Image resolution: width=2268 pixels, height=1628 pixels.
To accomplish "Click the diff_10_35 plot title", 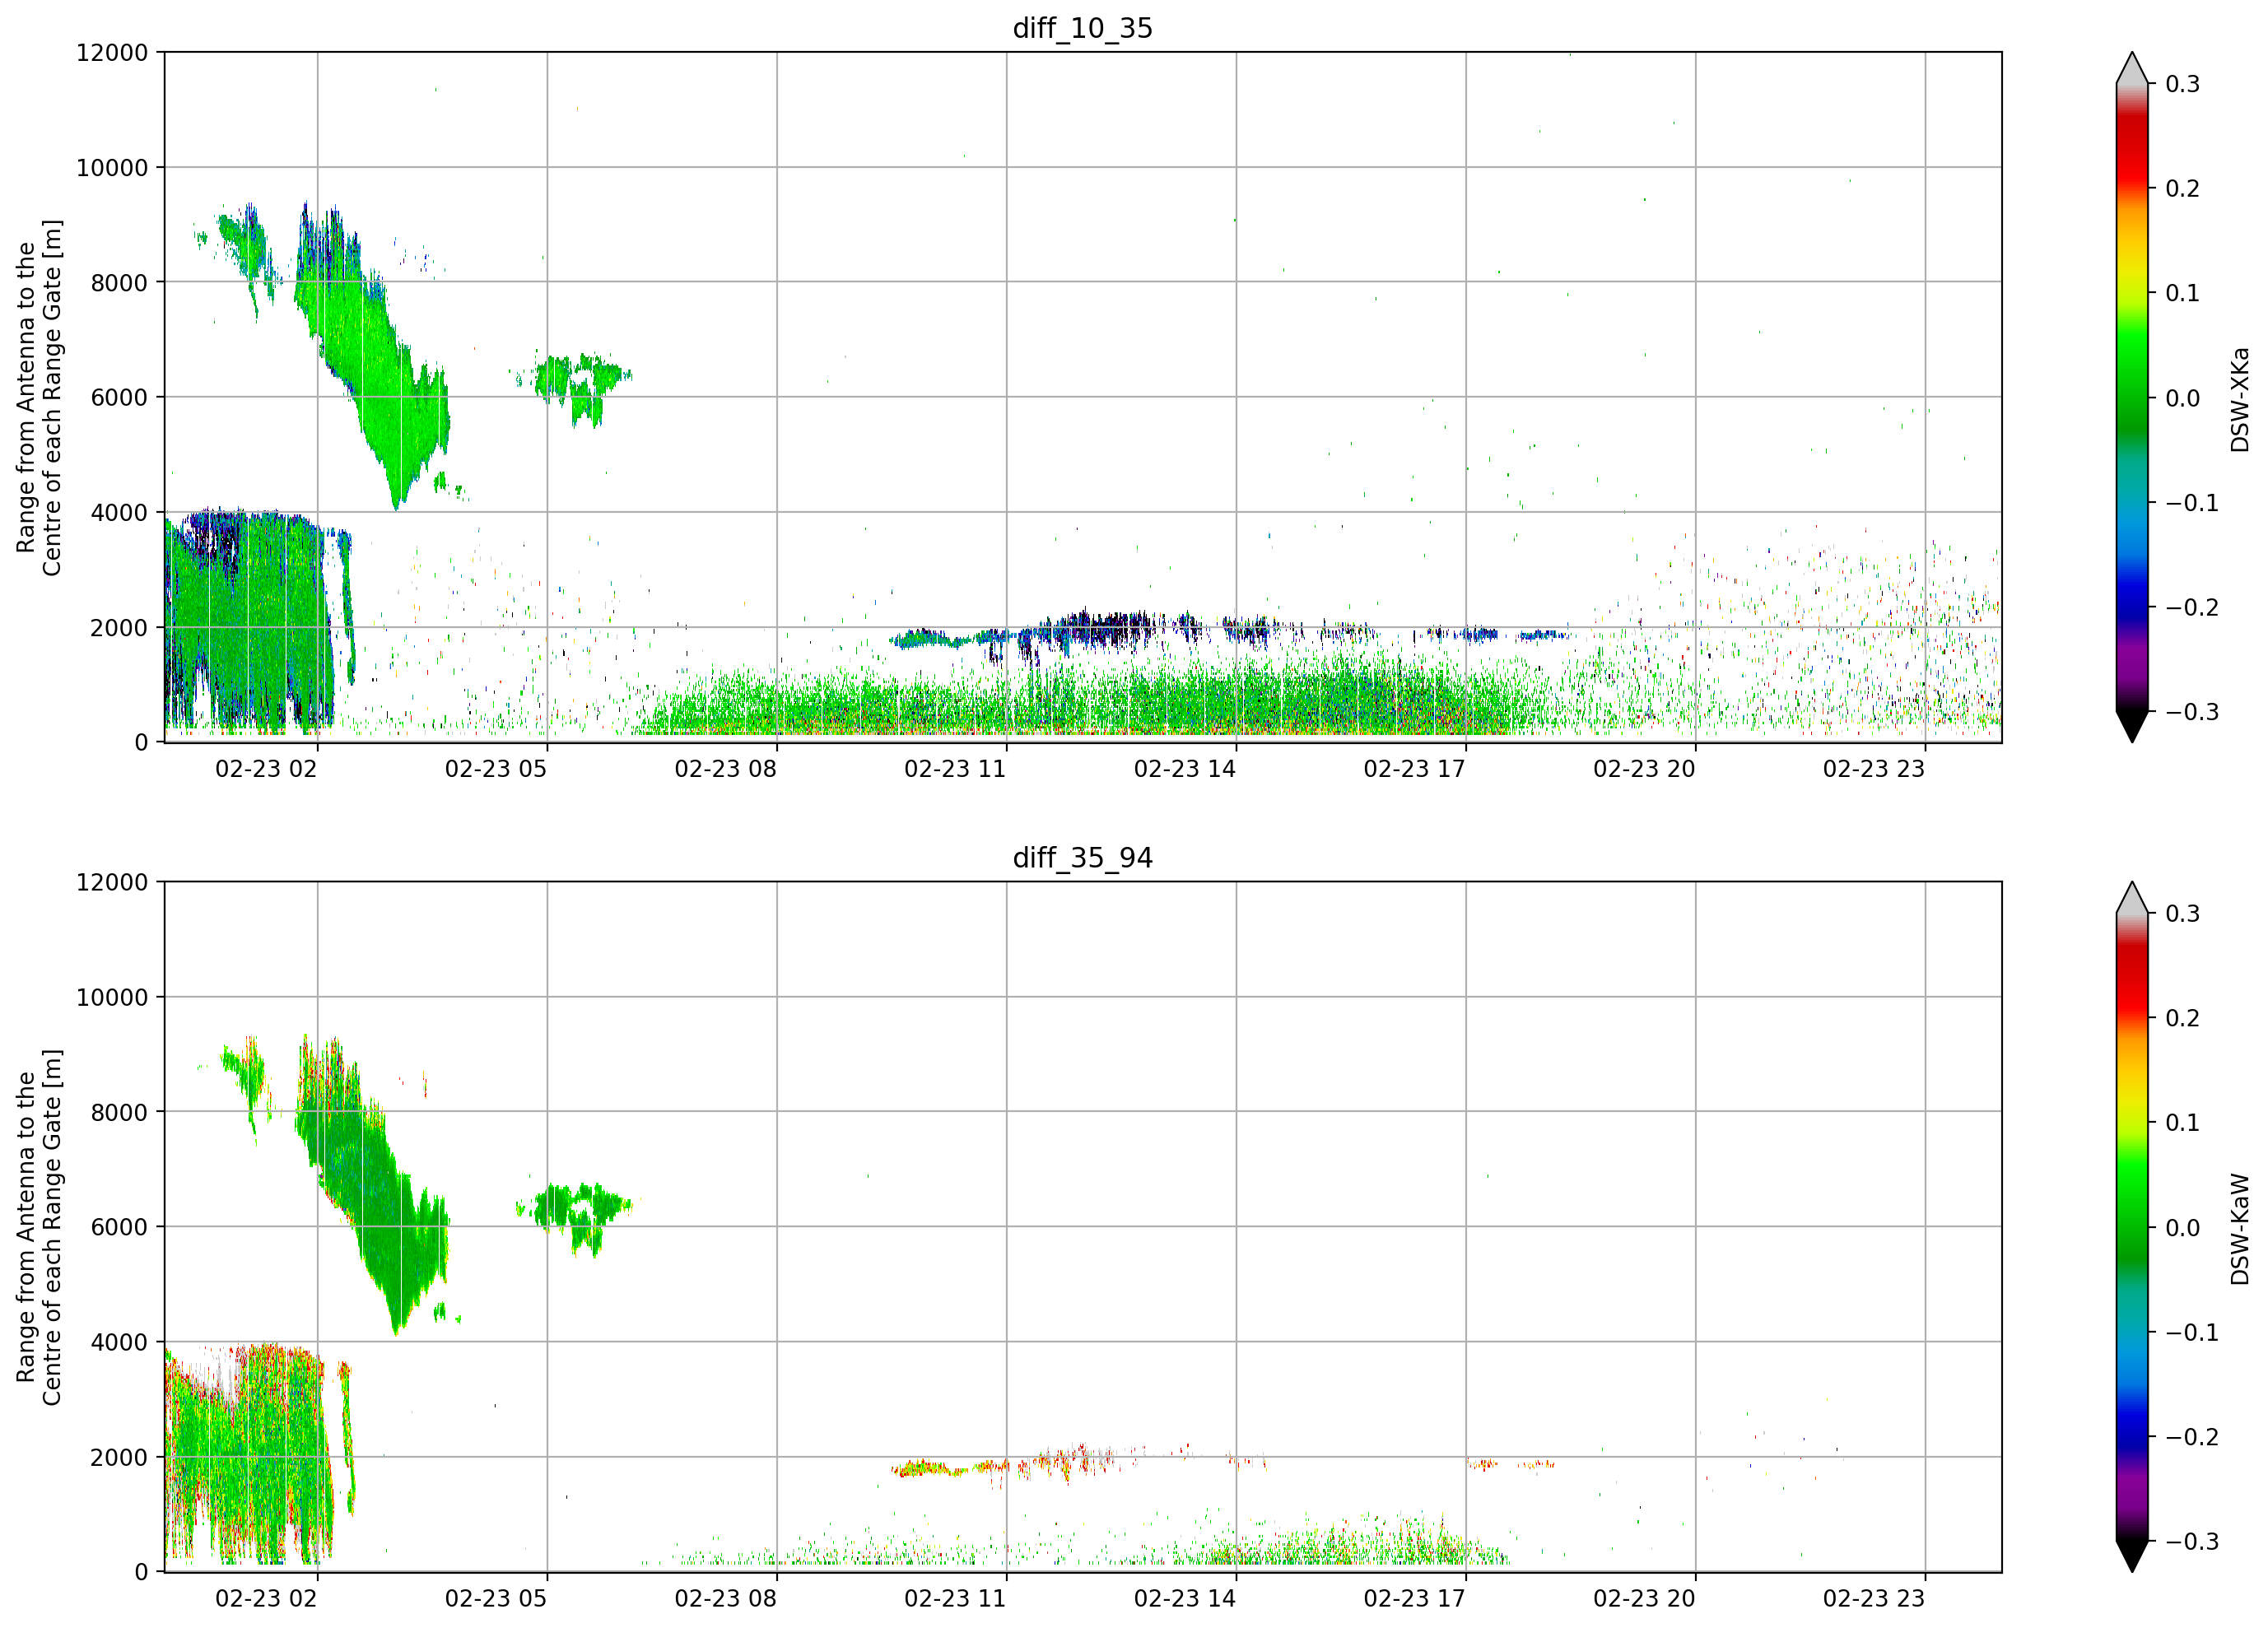I will click(1082, 28).
